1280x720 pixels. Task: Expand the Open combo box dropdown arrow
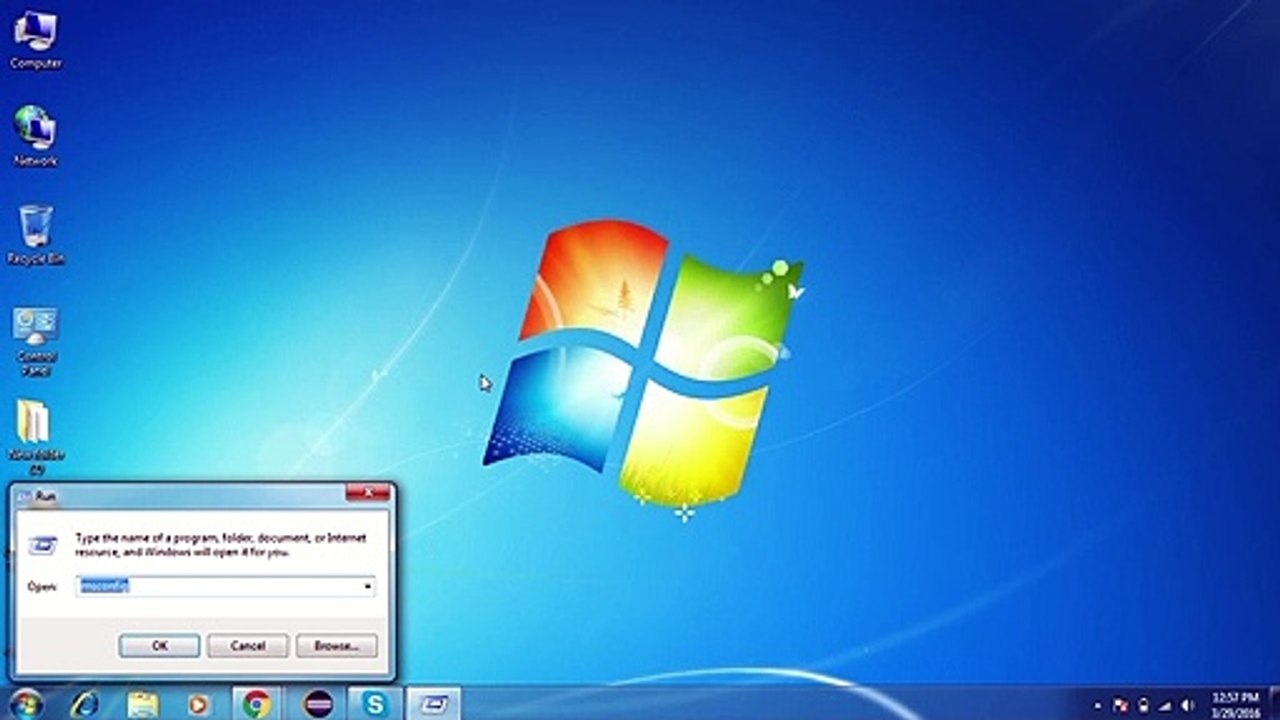(368, 587)
